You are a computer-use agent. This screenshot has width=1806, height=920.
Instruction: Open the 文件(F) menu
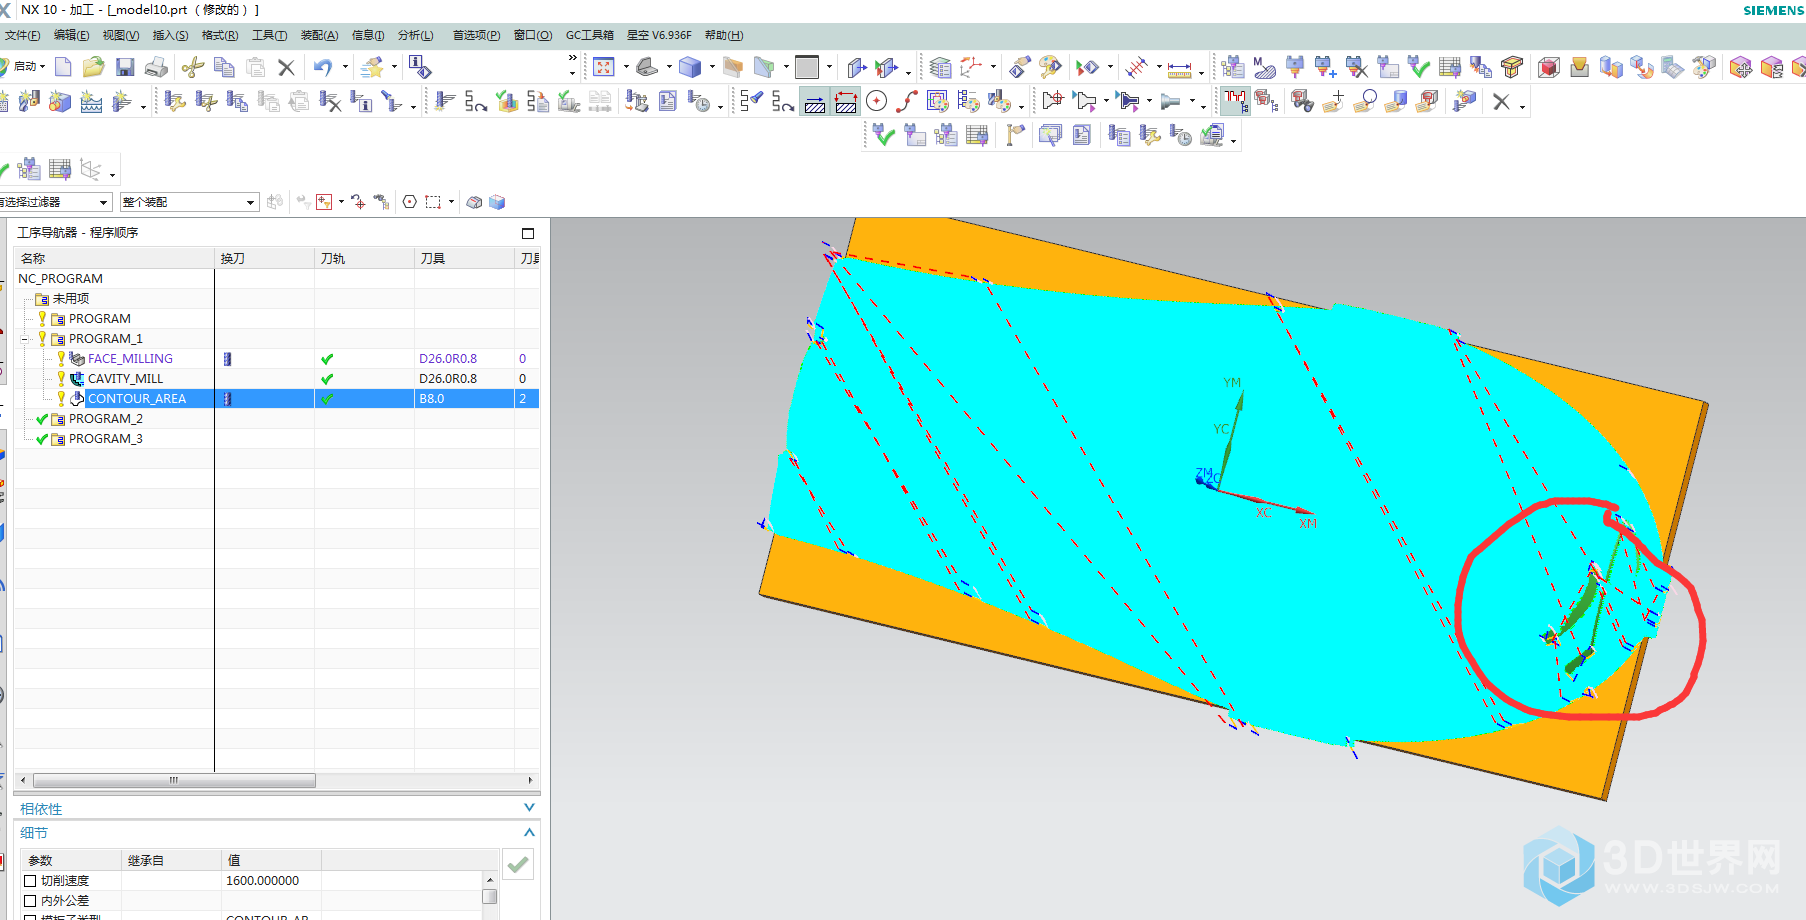coord(22,35)
